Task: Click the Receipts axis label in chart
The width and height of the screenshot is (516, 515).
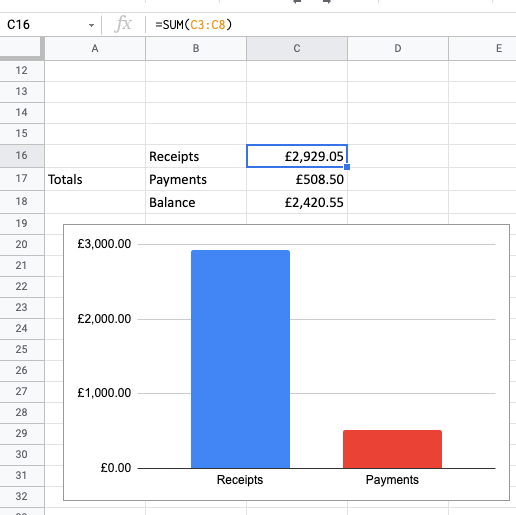Action: 240,480
